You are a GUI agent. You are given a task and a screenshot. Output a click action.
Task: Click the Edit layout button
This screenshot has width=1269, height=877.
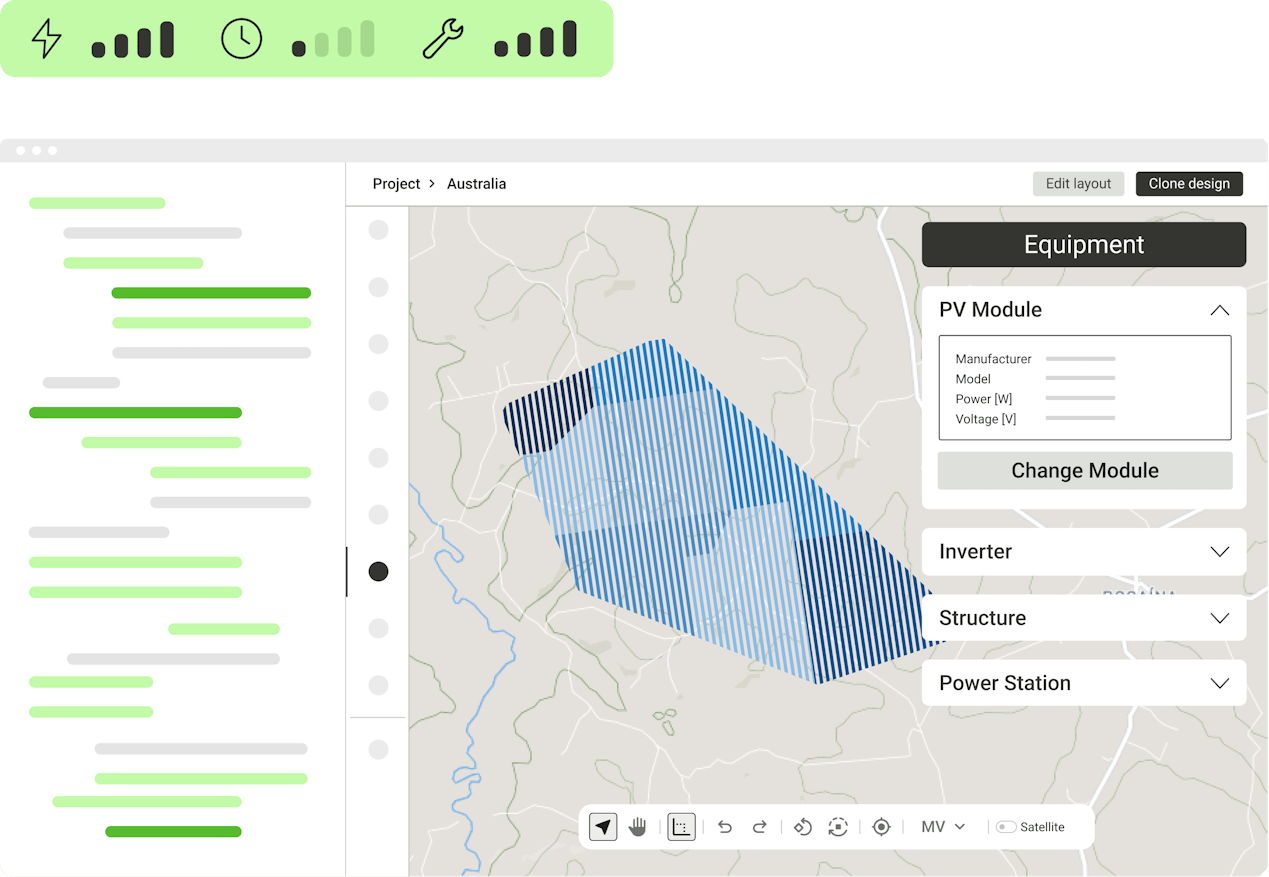(x=1078, y=184)
